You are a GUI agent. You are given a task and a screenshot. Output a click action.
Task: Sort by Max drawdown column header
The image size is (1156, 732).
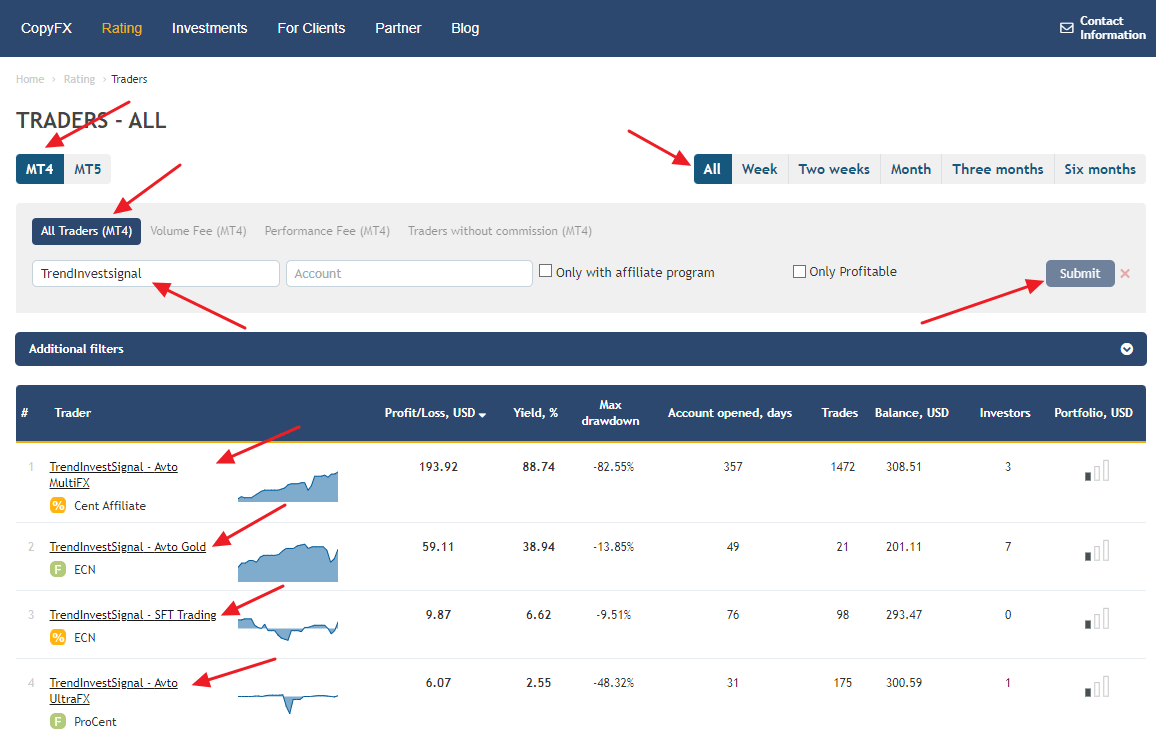pos(610,413)
